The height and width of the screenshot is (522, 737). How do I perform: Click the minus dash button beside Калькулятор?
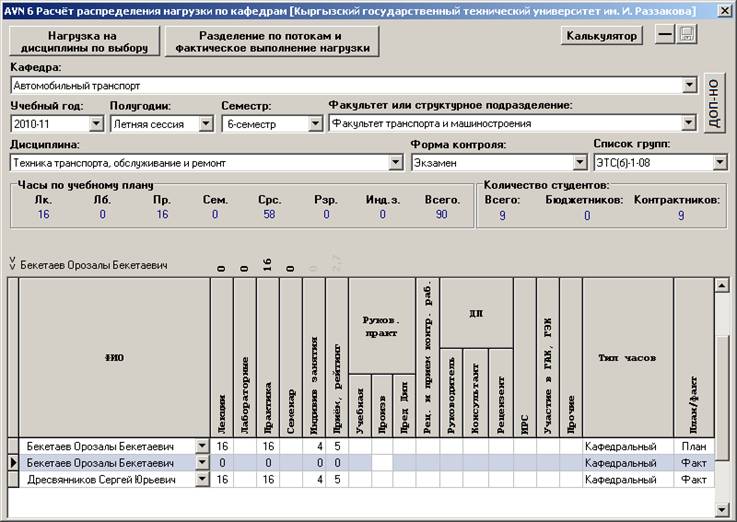pos(665,35)
